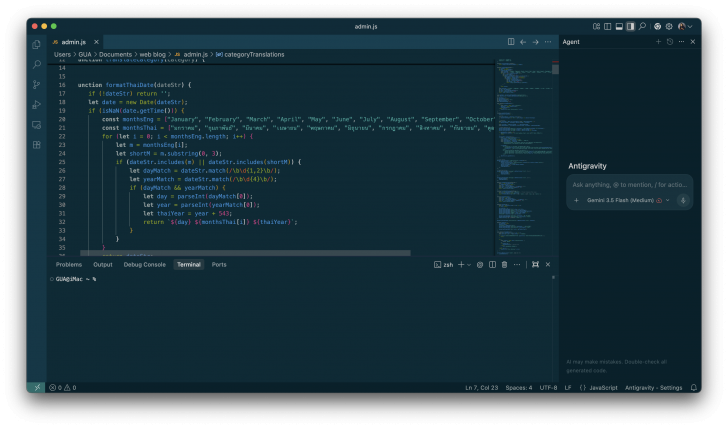This screenshot has height=428, width=728.
Task: Change end of line via LF
Action: click(568, 388)
